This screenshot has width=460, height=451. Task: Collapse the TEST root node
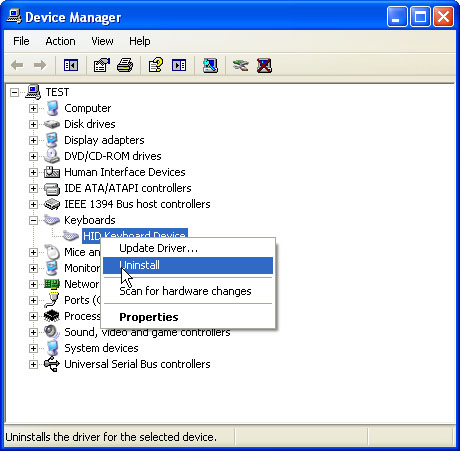click(x=14, y=92)
